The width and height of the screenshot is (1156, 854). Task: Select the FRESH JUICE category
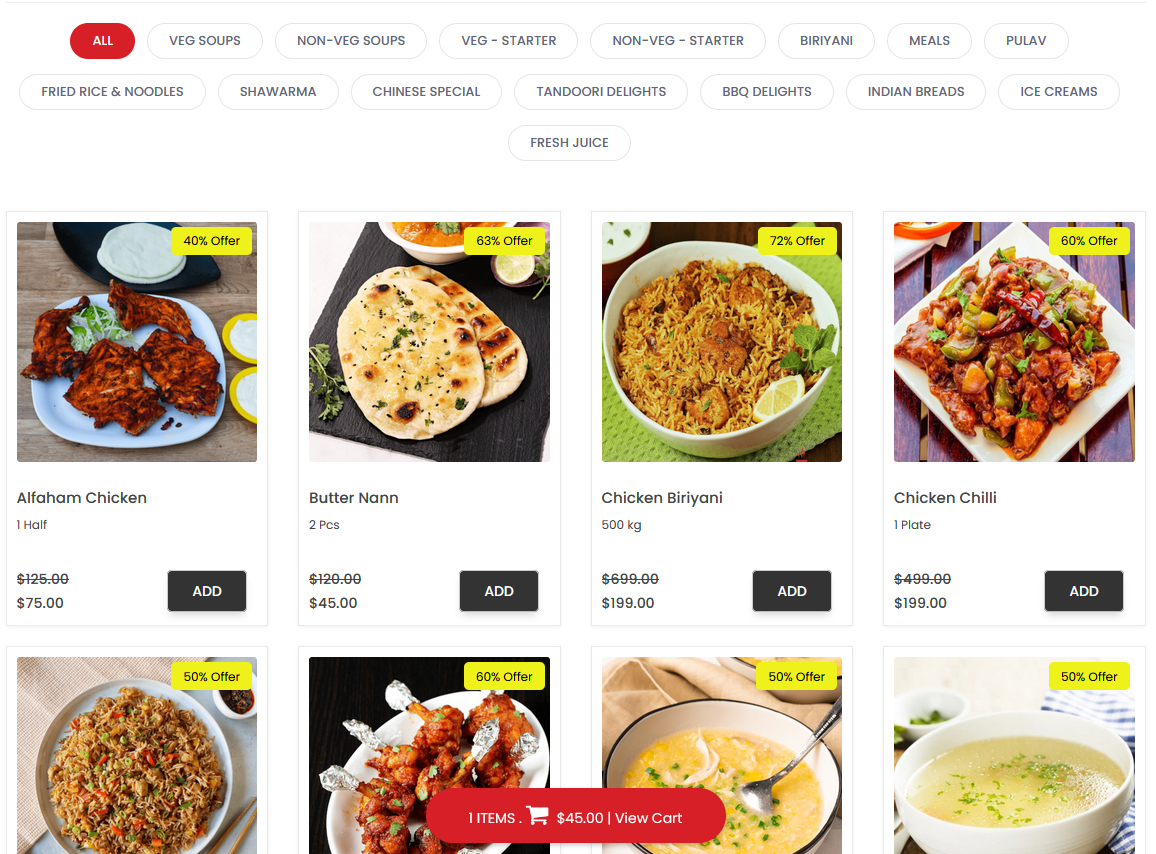coord(569,142)
